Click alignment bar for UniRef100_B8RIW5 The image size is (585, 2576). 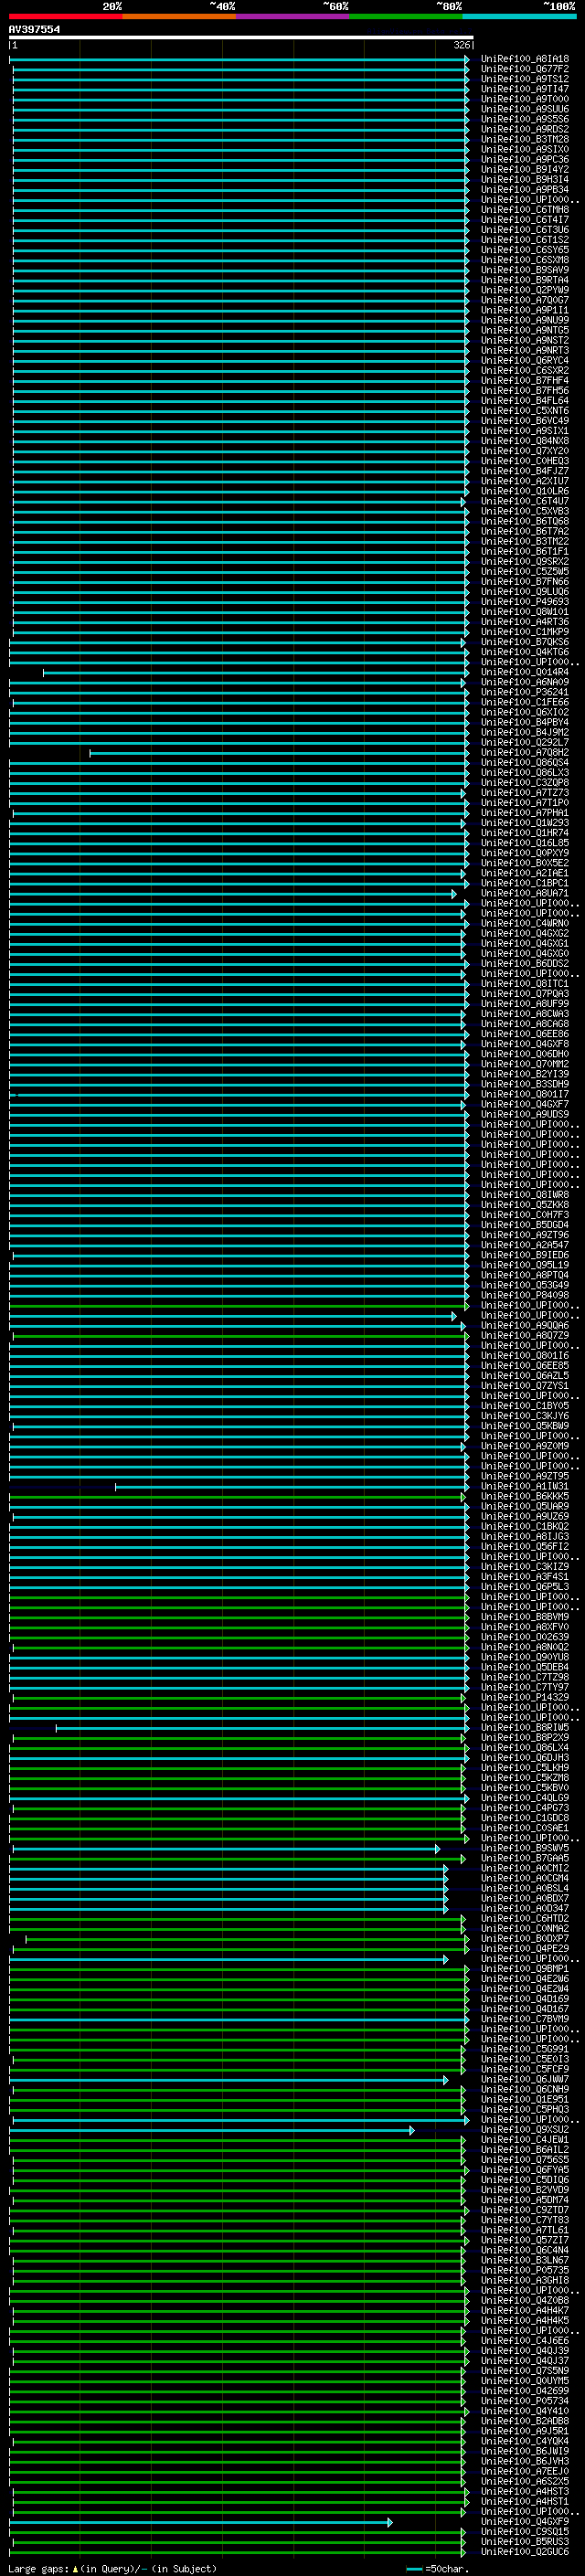tap(262, 1728)
